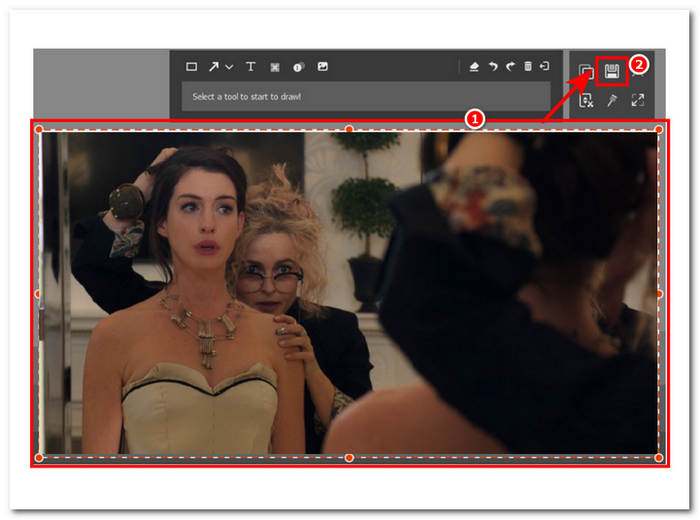Click the exit icon in drawing toolbar
700x520 pixels.
click(x=544, y=67)
